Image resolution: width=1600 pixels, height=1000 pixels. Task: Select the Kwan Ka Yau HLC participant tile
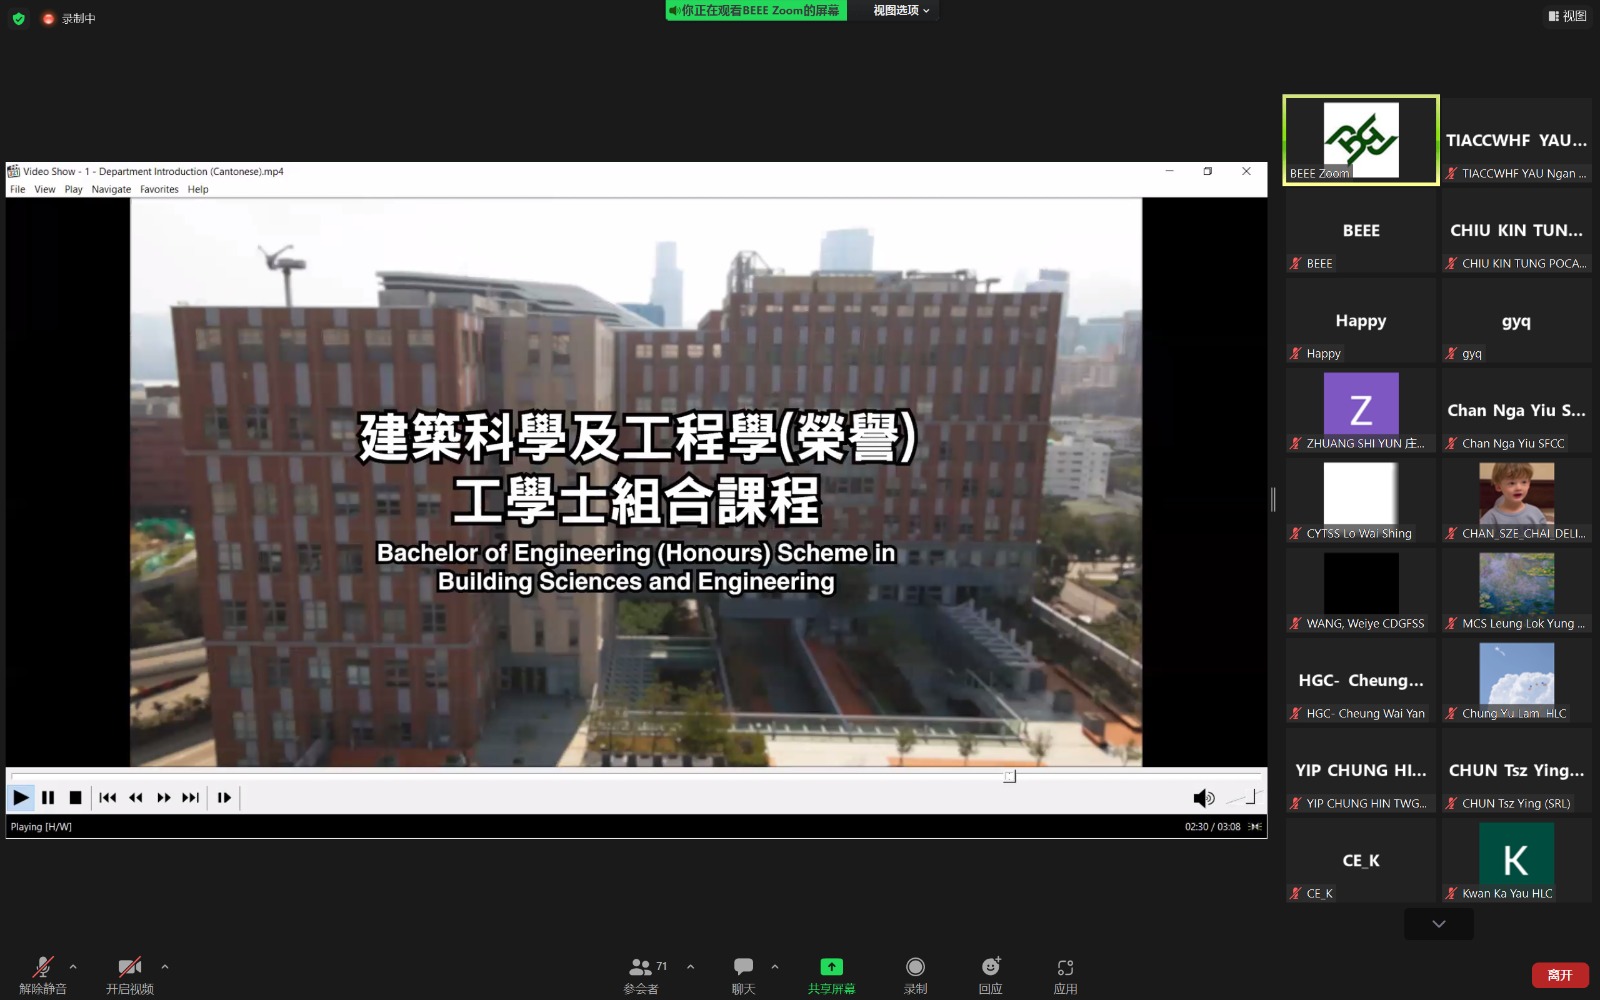coord(1516,860)
